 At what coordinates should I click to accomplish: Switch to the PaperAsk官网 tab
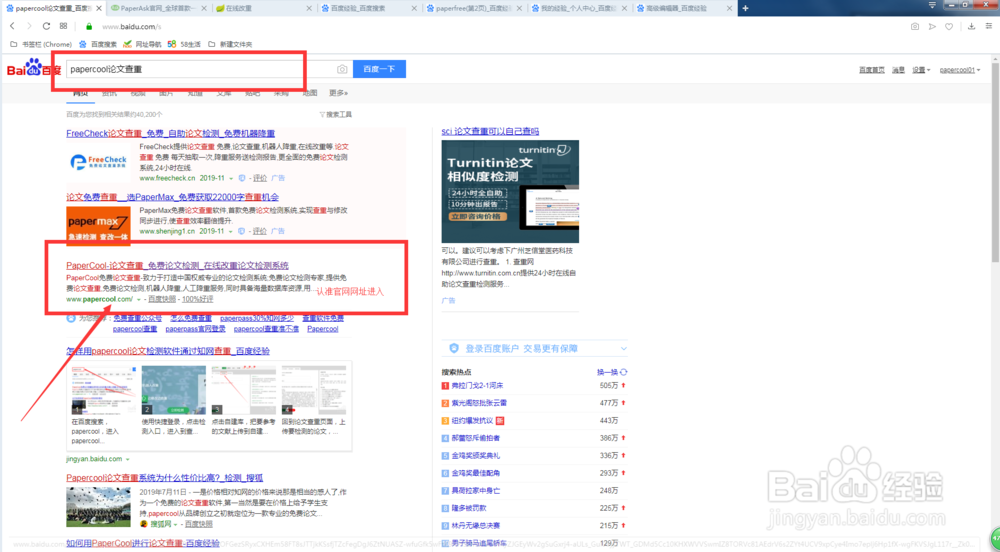click(x=156, y=8)
